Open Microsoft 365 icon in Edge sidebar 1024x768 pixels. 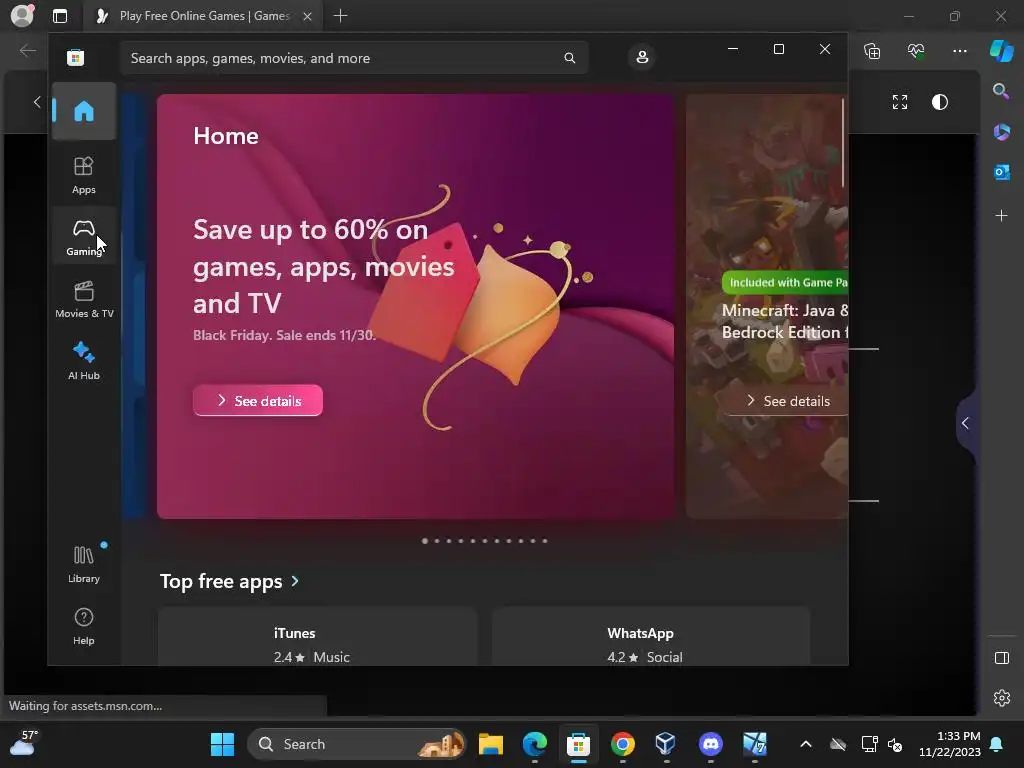click(x=1001, y=132)
